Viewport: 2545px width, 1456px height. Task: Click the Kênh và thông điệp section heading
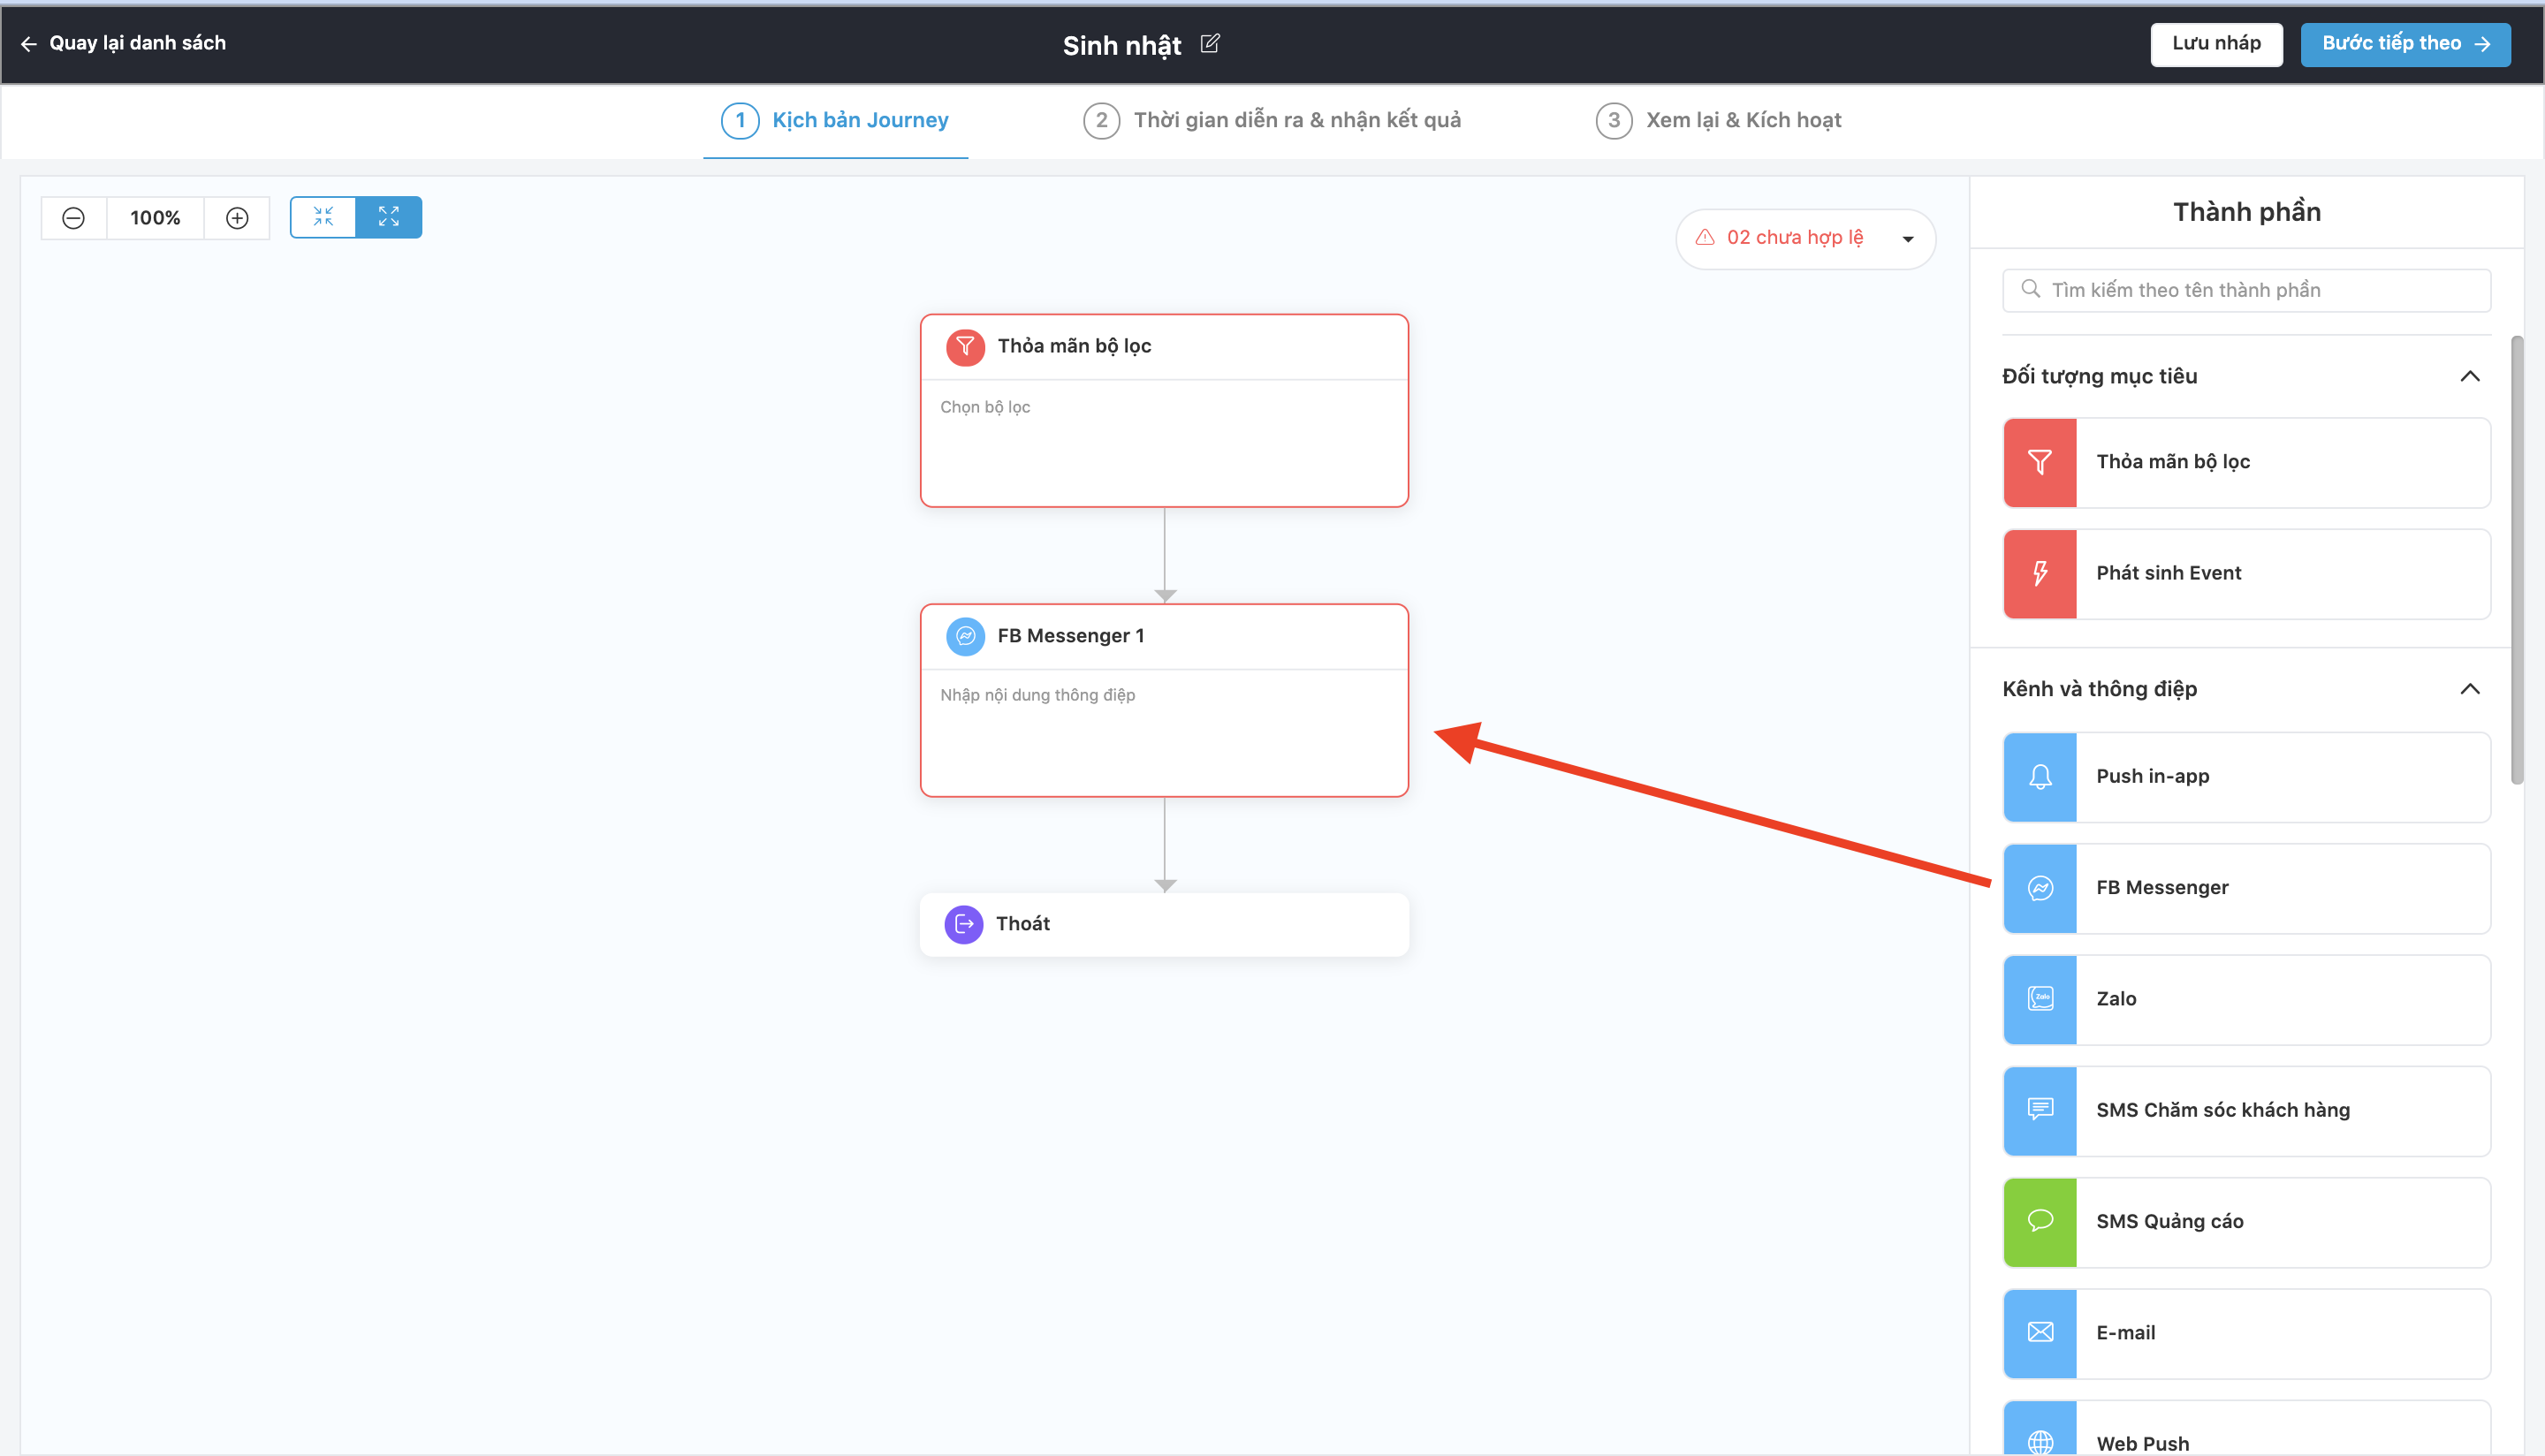(2099, 689)
